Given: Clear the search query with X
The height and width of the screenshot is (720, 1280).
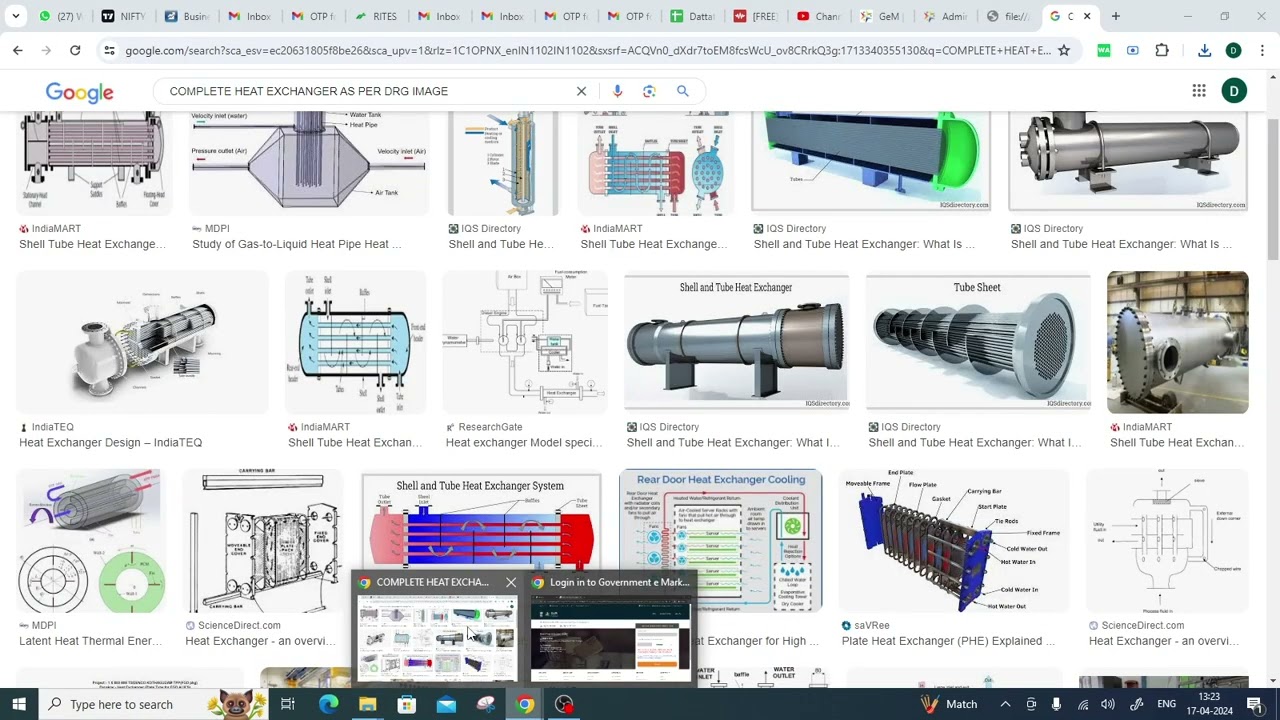Looking at the screenshot, I should tap(581, 91).
